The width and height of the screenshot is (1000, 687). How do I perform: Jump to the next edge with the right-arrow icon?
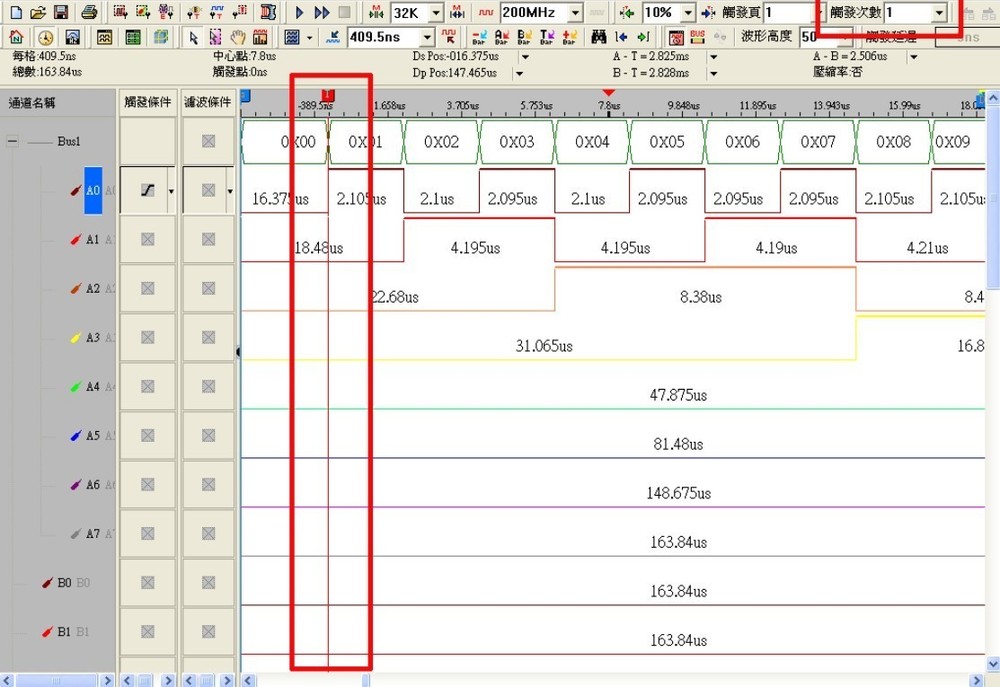pyautogui.click(x=643, y=37)
